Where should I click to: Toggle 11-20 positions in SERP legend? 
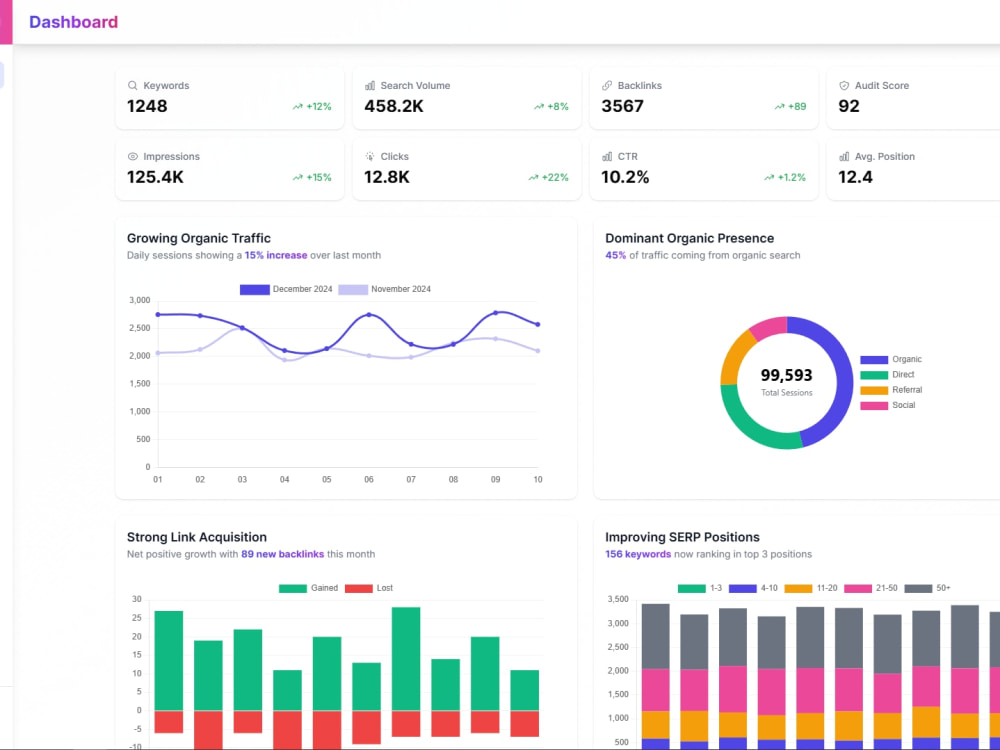pos(811,588)
